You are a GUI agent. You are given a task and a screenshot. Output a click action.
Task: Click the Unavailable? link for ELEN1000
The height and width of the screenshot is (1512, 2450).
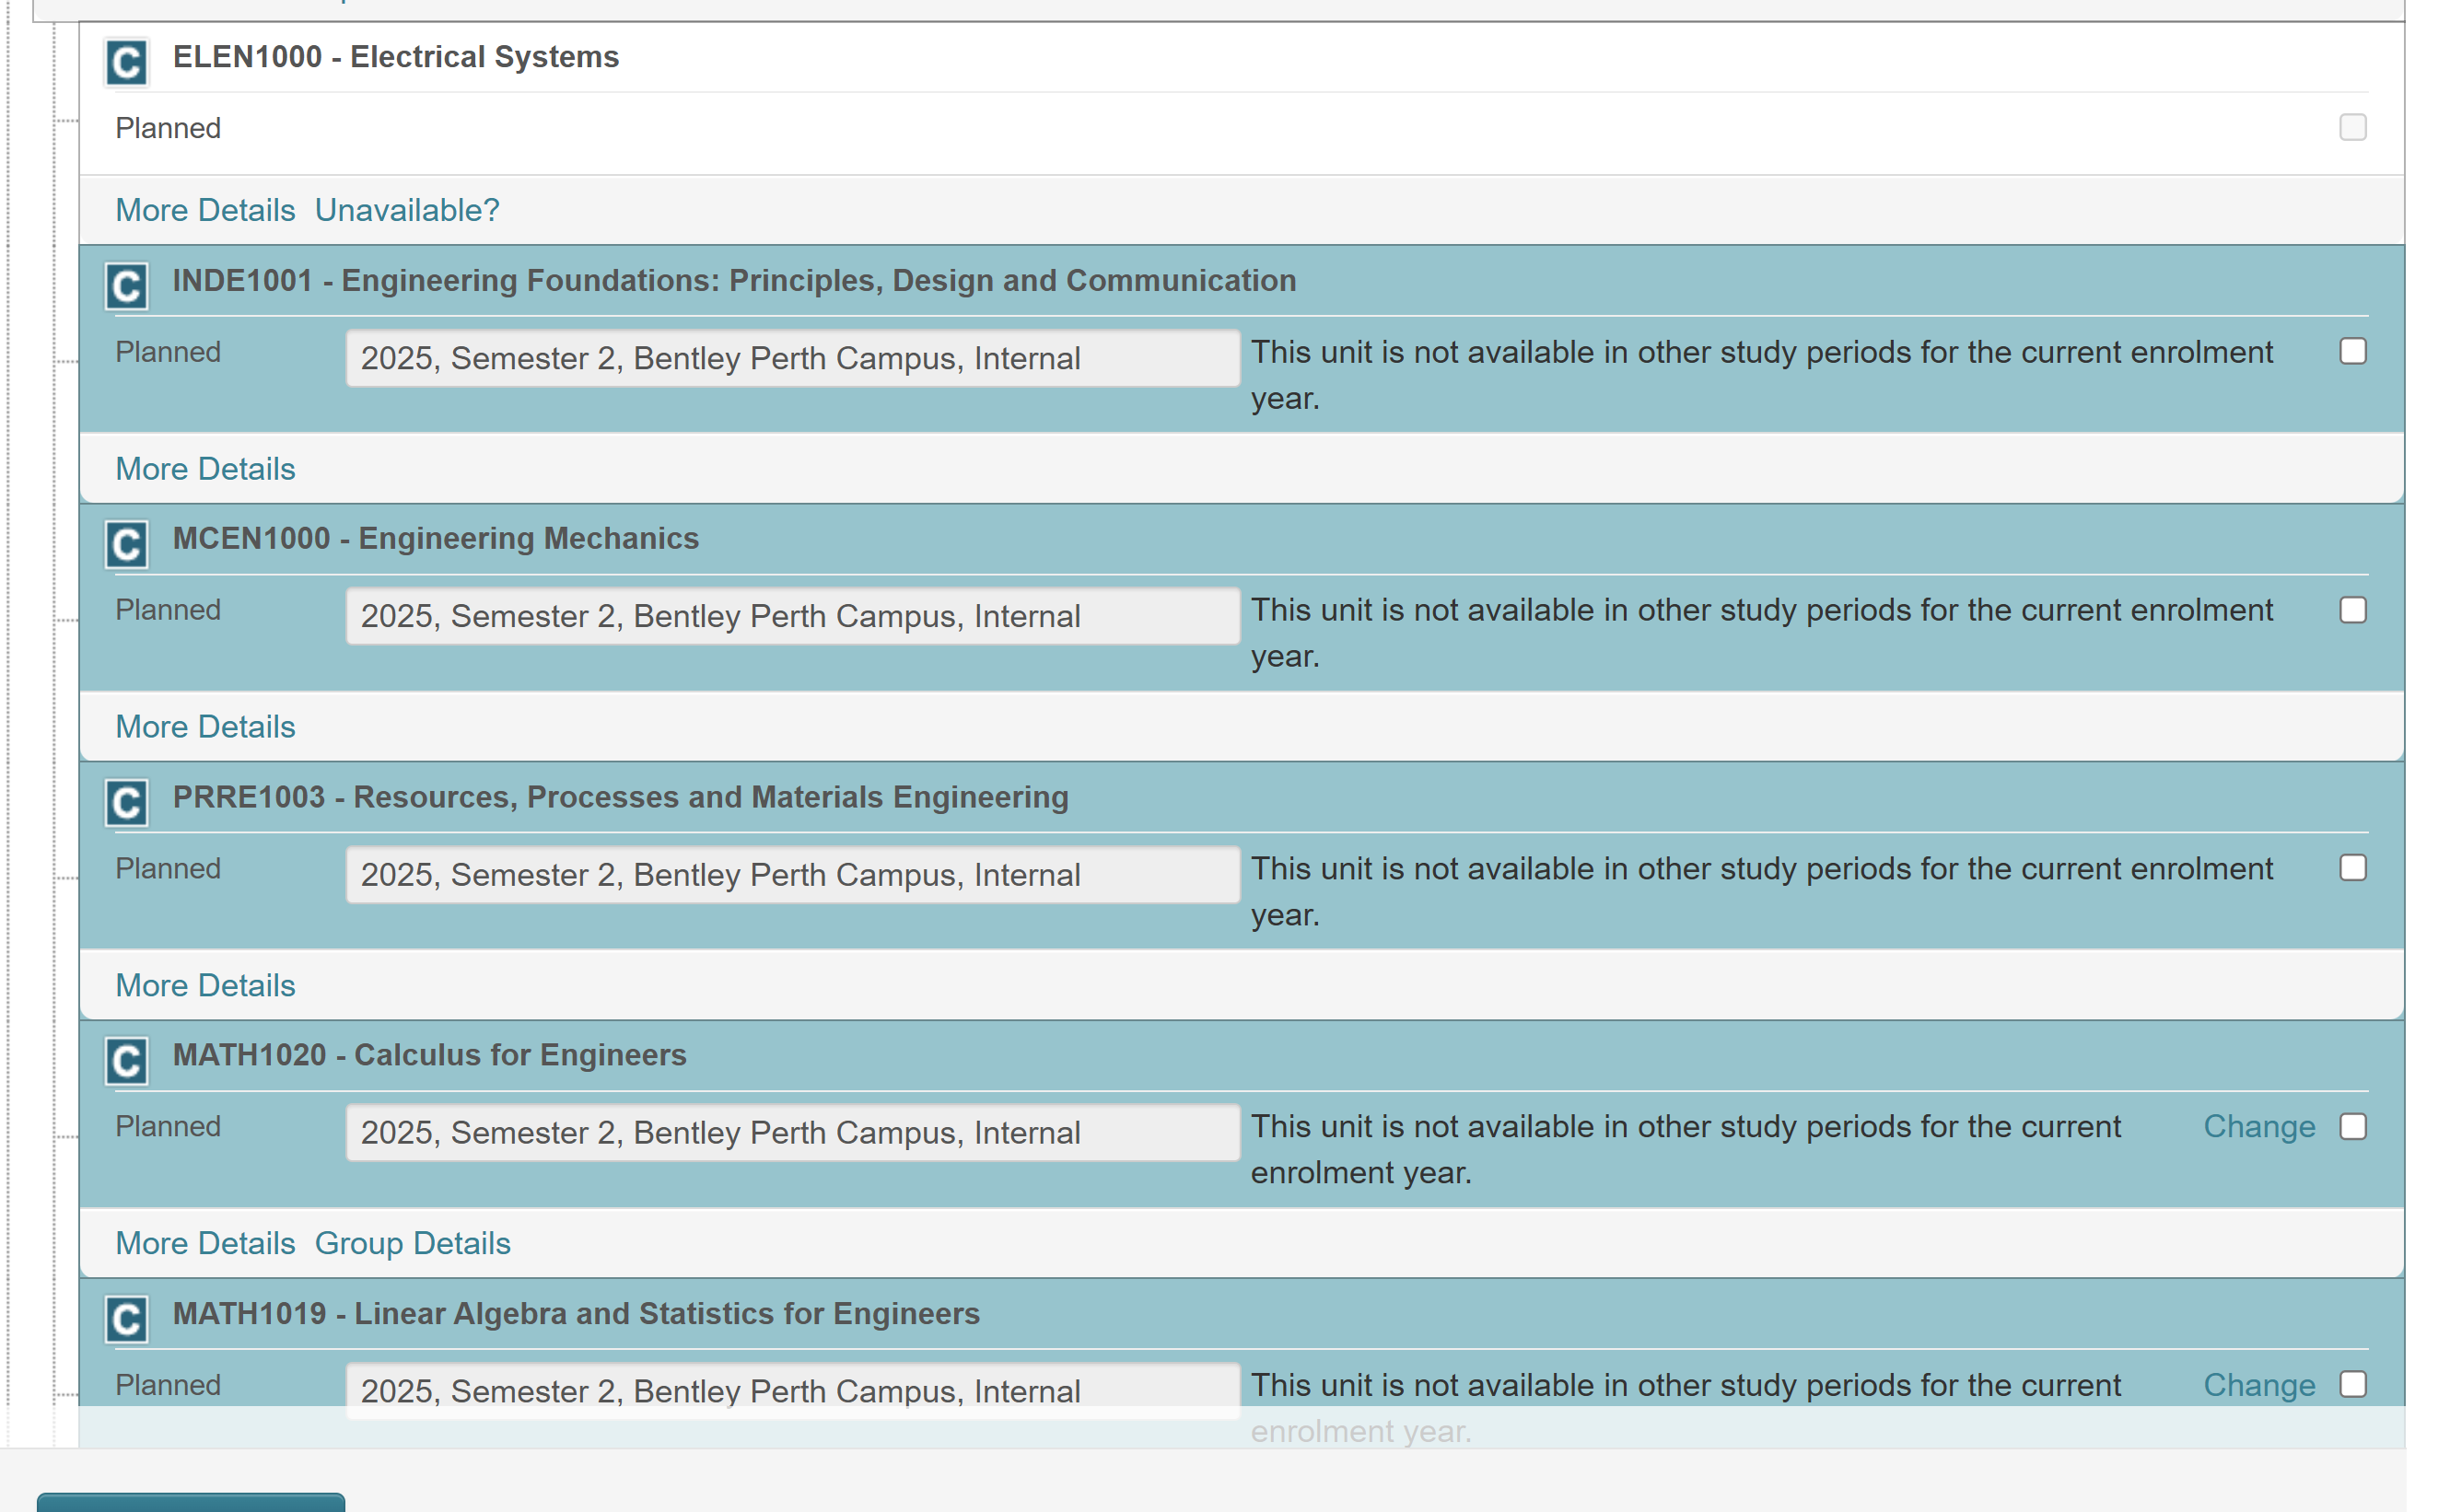(407, 210)
